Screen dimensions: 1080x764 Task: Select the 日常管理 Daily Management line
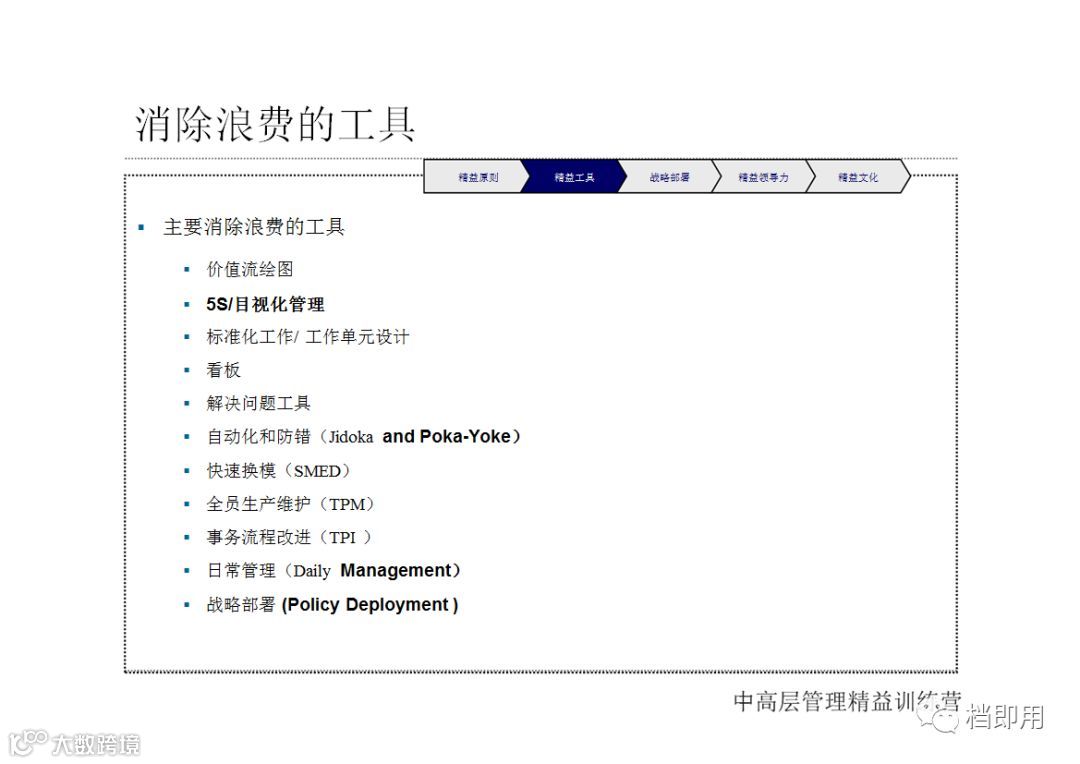point(333,571)
